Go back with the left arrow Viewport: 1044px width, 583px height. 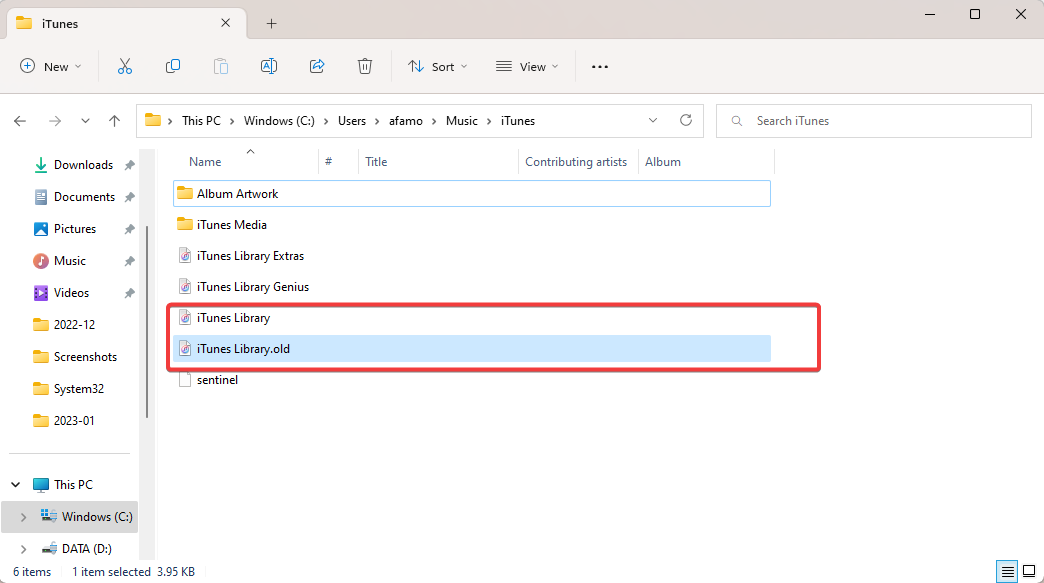[x=20, y=120]
